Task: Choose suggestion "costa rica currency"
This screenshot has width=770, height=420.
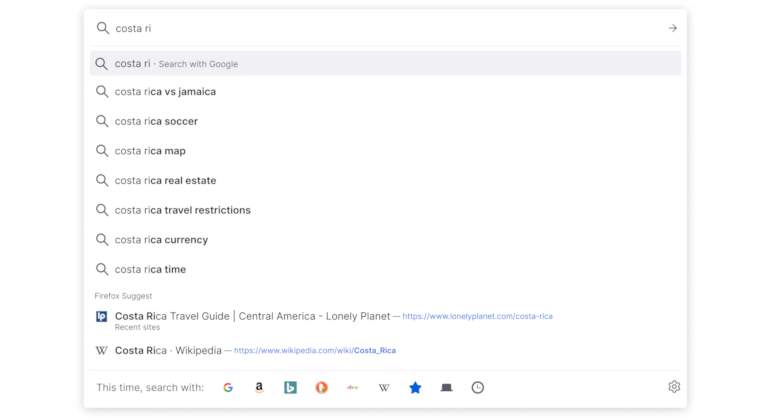Action: pyautogui.click(x=385, y=240)
